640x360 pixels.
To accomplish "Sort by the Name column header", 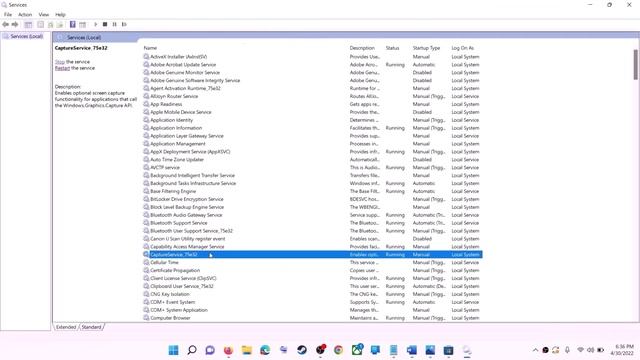I will coord(150,48).
